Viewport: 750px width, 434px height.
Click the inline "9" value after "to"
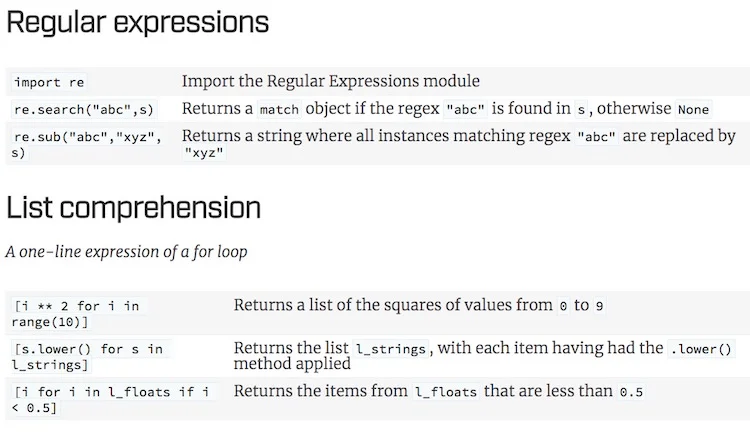coord(599,306)
